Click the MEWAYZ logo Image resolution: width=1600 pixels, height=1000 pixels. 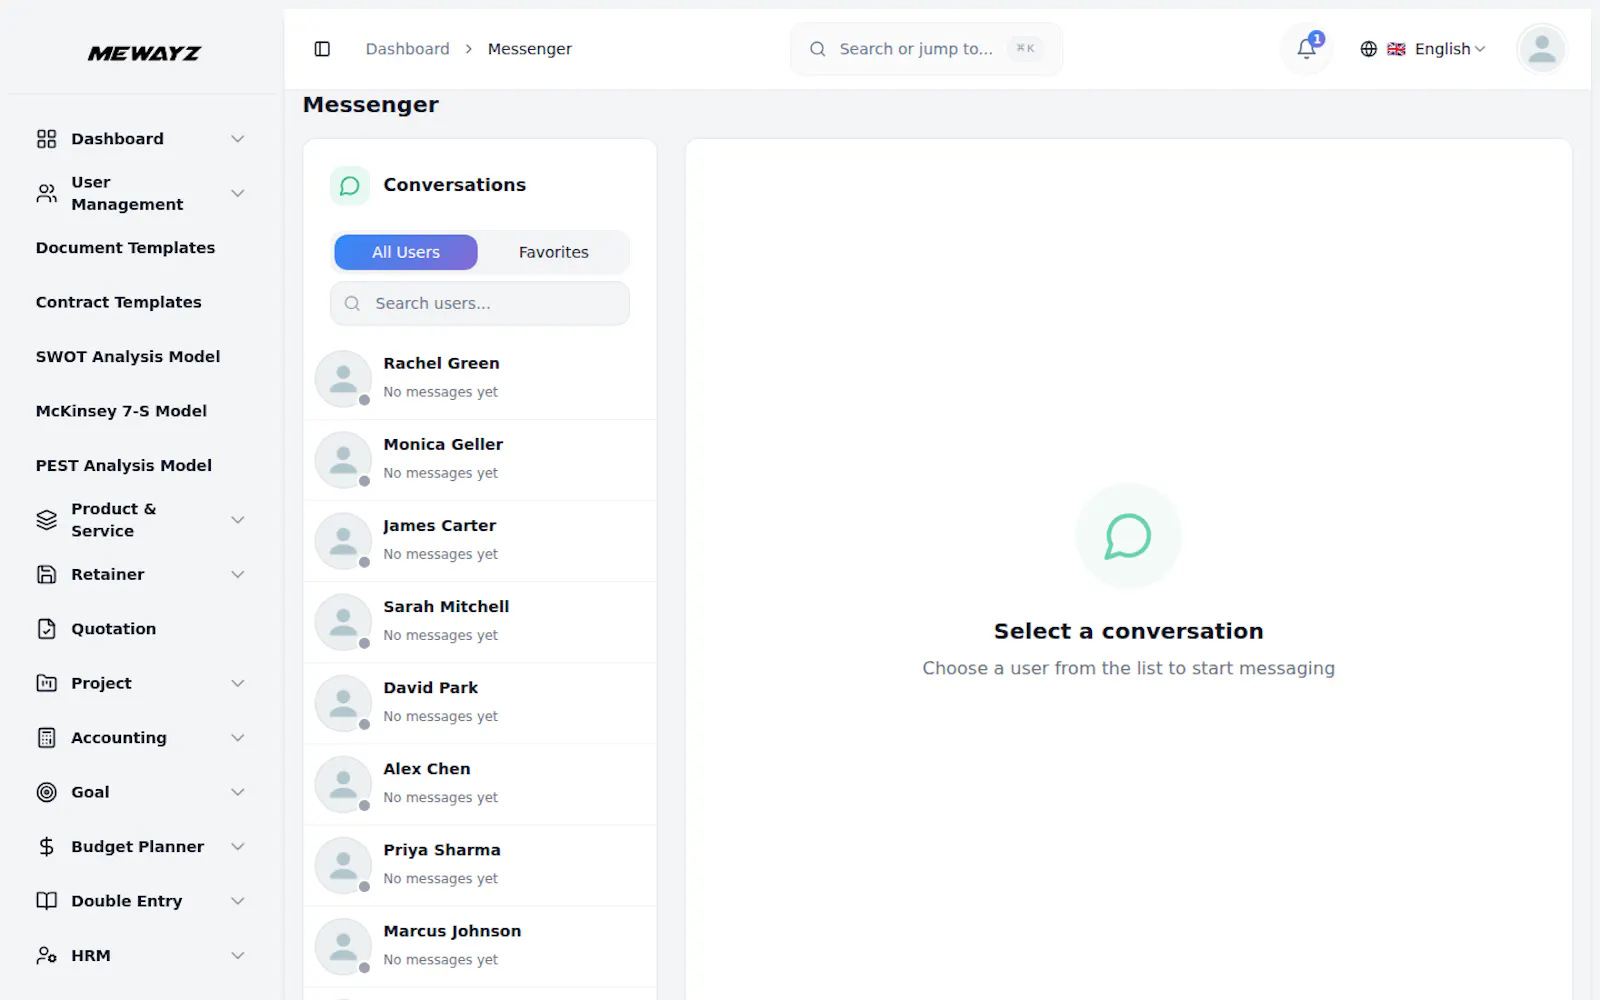tap(144, 53)
